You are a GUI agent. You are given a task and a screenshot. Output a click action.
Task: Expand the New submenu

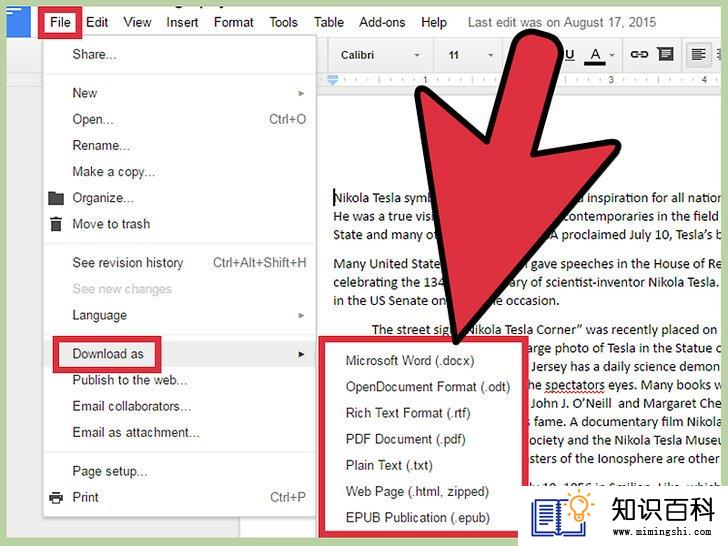[180, 93]
